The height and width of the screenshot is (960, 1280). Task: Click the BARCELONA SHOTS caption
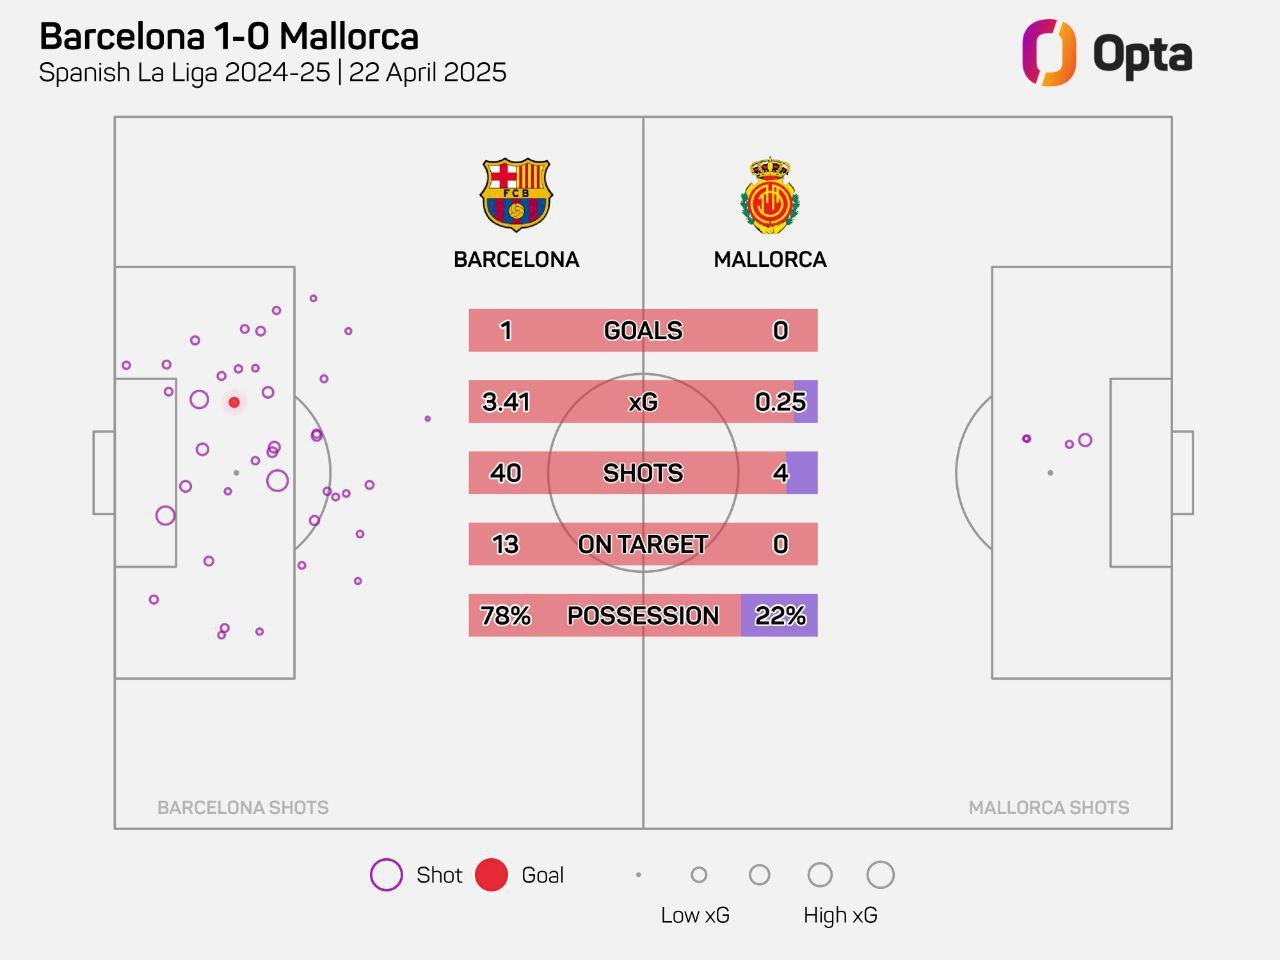243,807
